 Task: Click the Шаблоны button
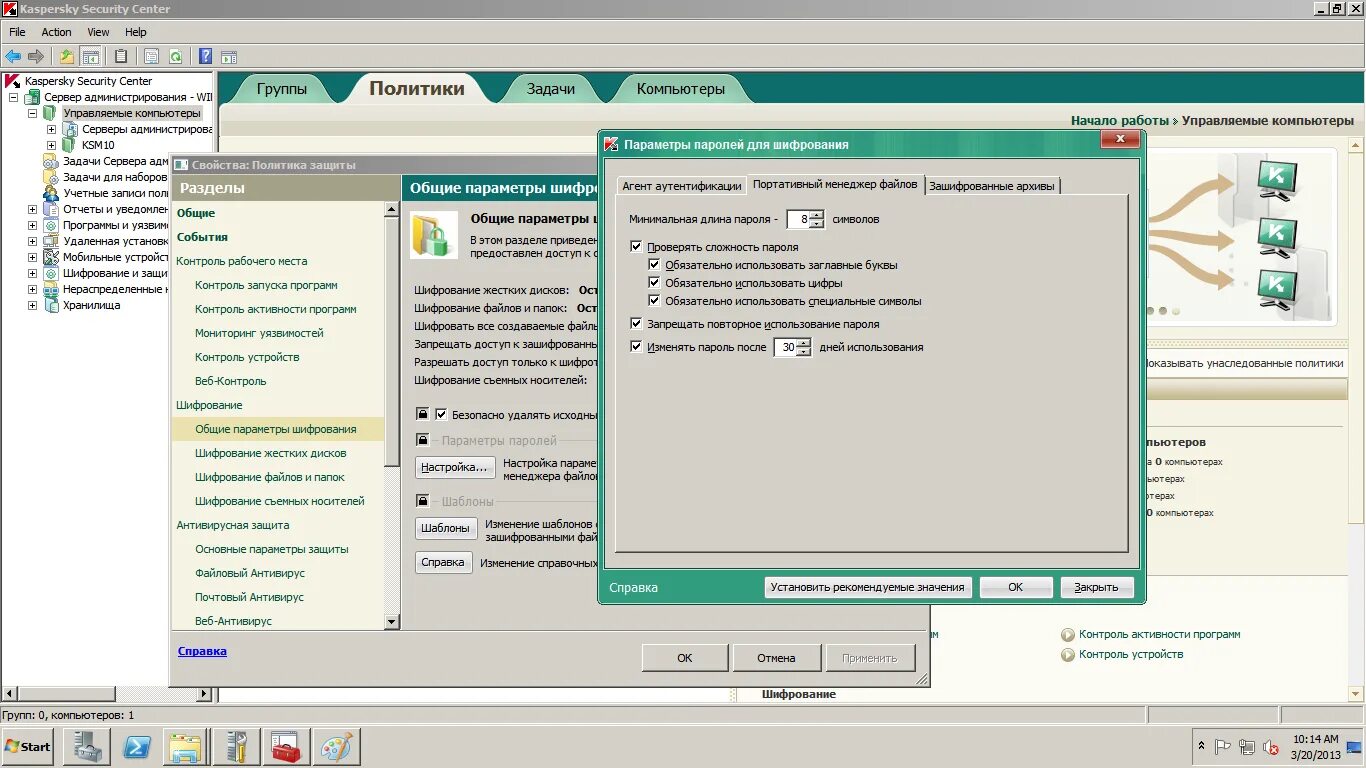tap(446, 528)
